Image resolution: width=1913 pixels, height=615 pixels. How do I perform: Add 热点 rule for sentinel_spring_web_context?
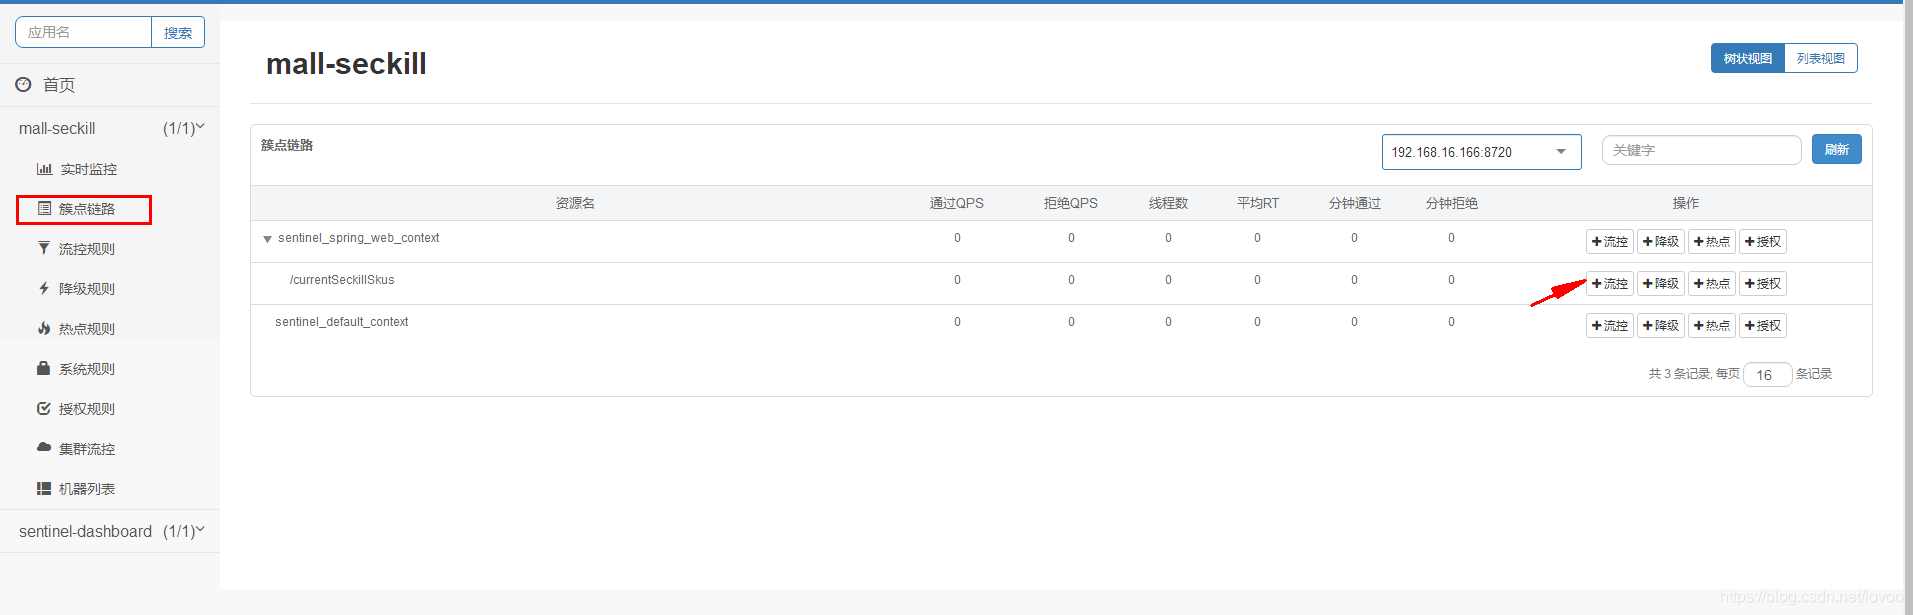coord(1711,242)
